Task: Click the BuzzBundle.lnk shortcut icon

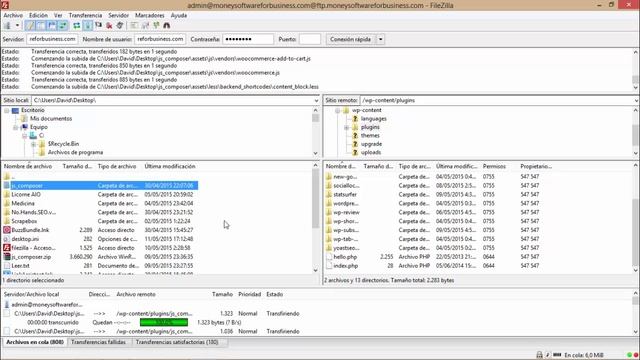Action: [x=7, y=230]
